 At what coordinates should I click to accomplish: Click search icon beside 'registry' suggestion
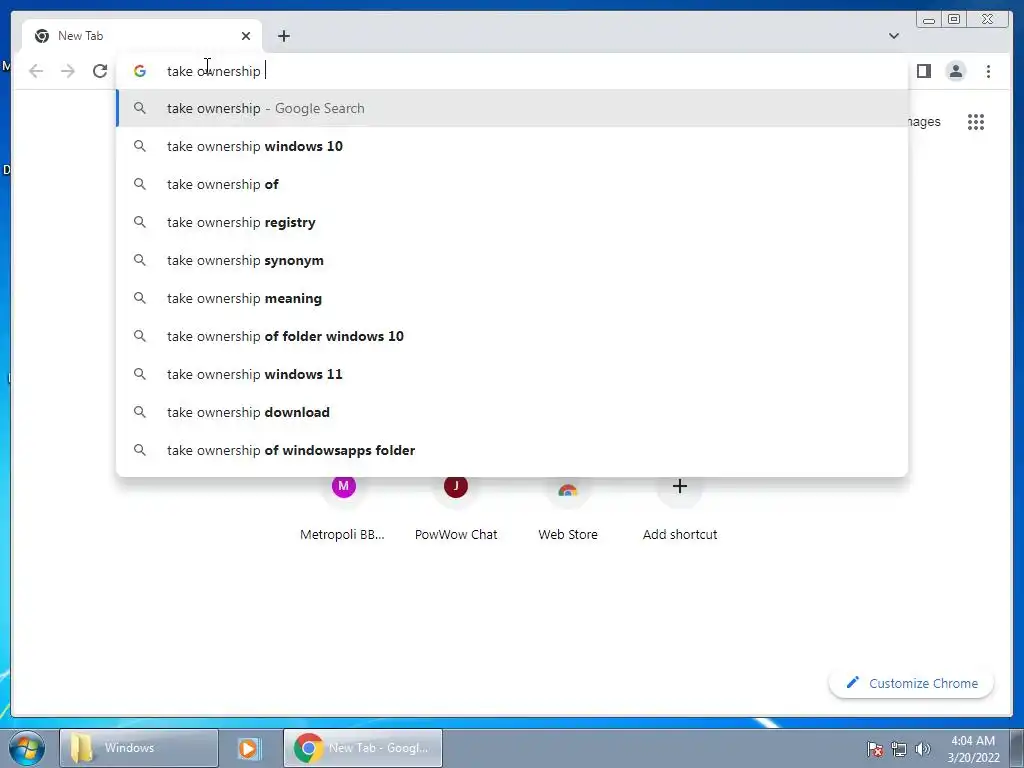140,222
